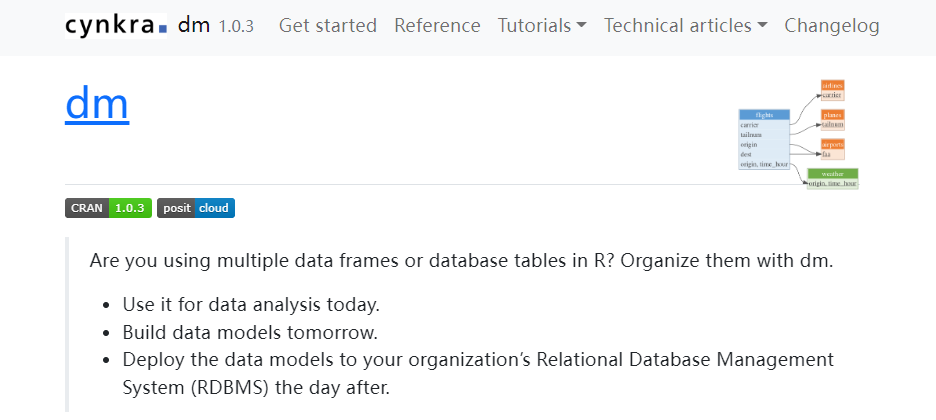936x420 pixels.
Task: Click the caret arrow beside Technical articles
Action: click(x=762, y=26)
